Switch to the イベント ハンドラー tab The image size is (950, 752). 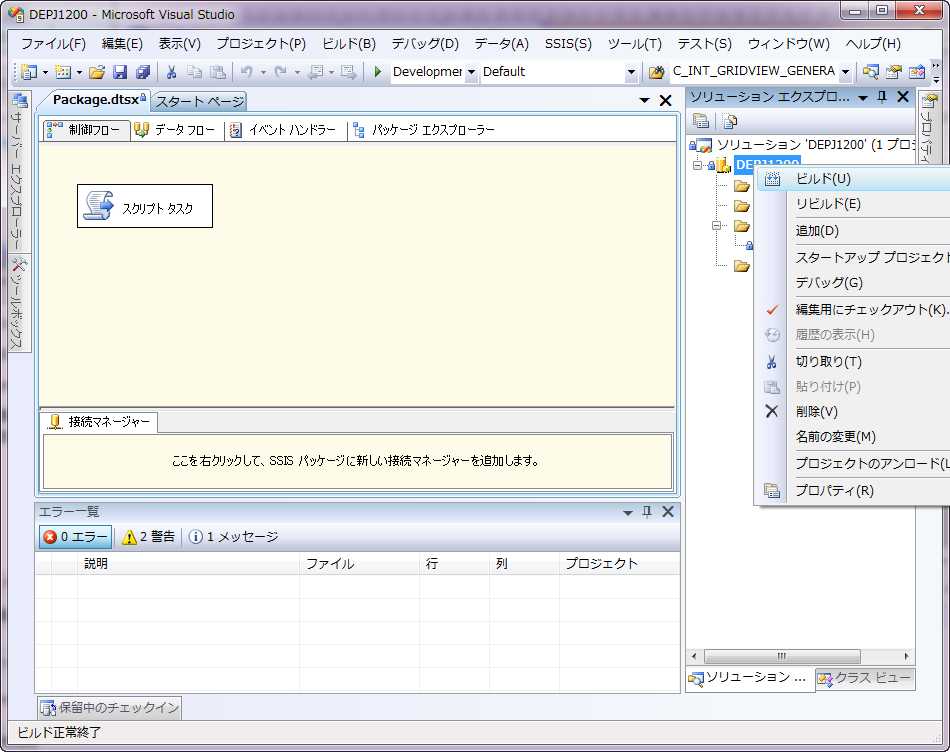284,130
